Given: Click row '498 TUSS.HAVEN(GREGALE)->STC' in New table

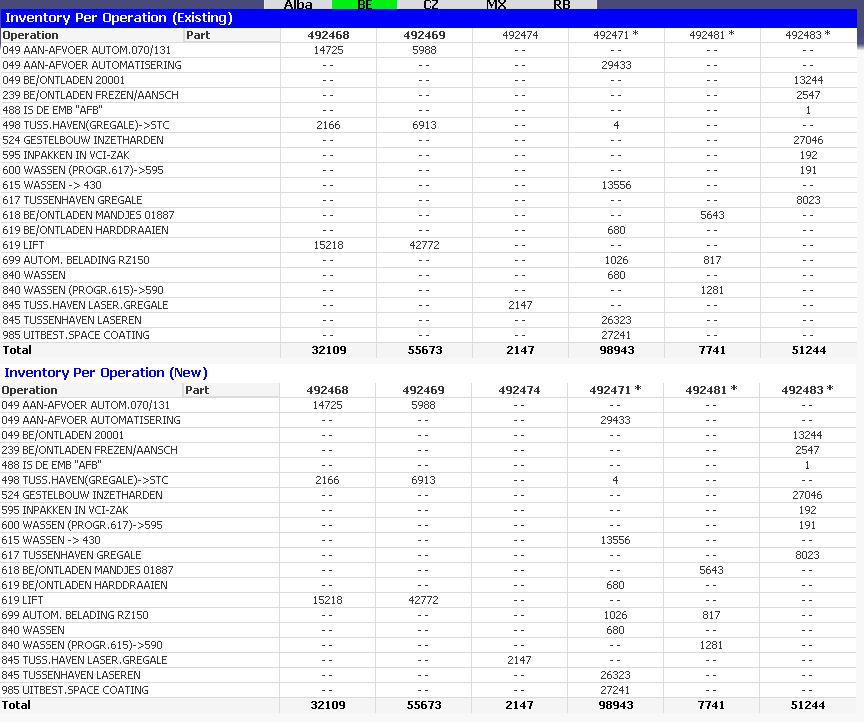Looking at the screenshot, I should pos(428,480).
